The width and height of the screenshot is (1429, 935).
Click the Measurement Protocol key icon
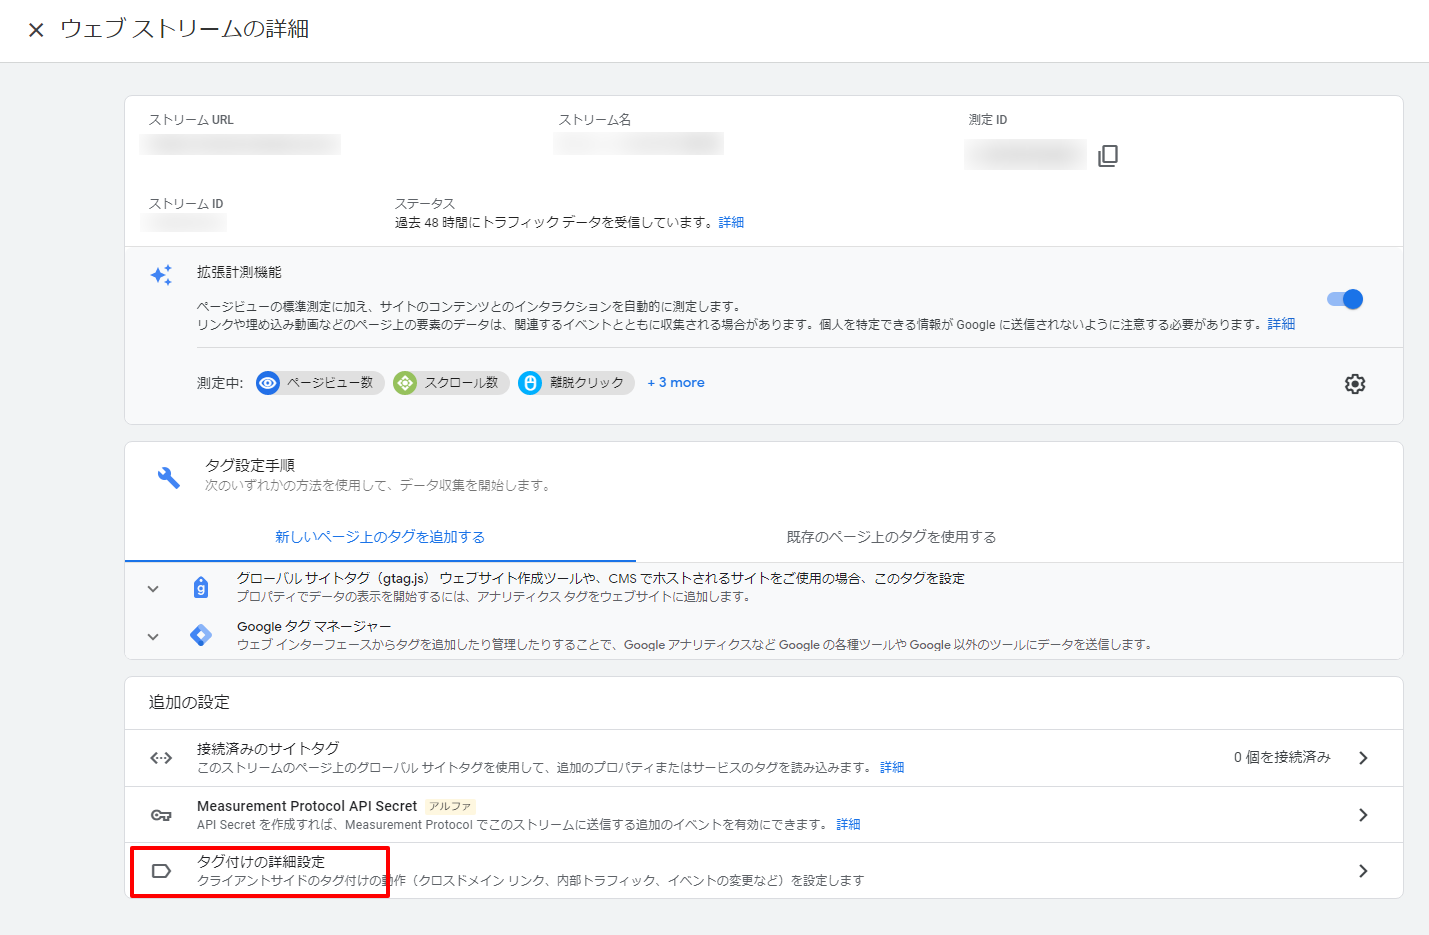pos(161,815)
